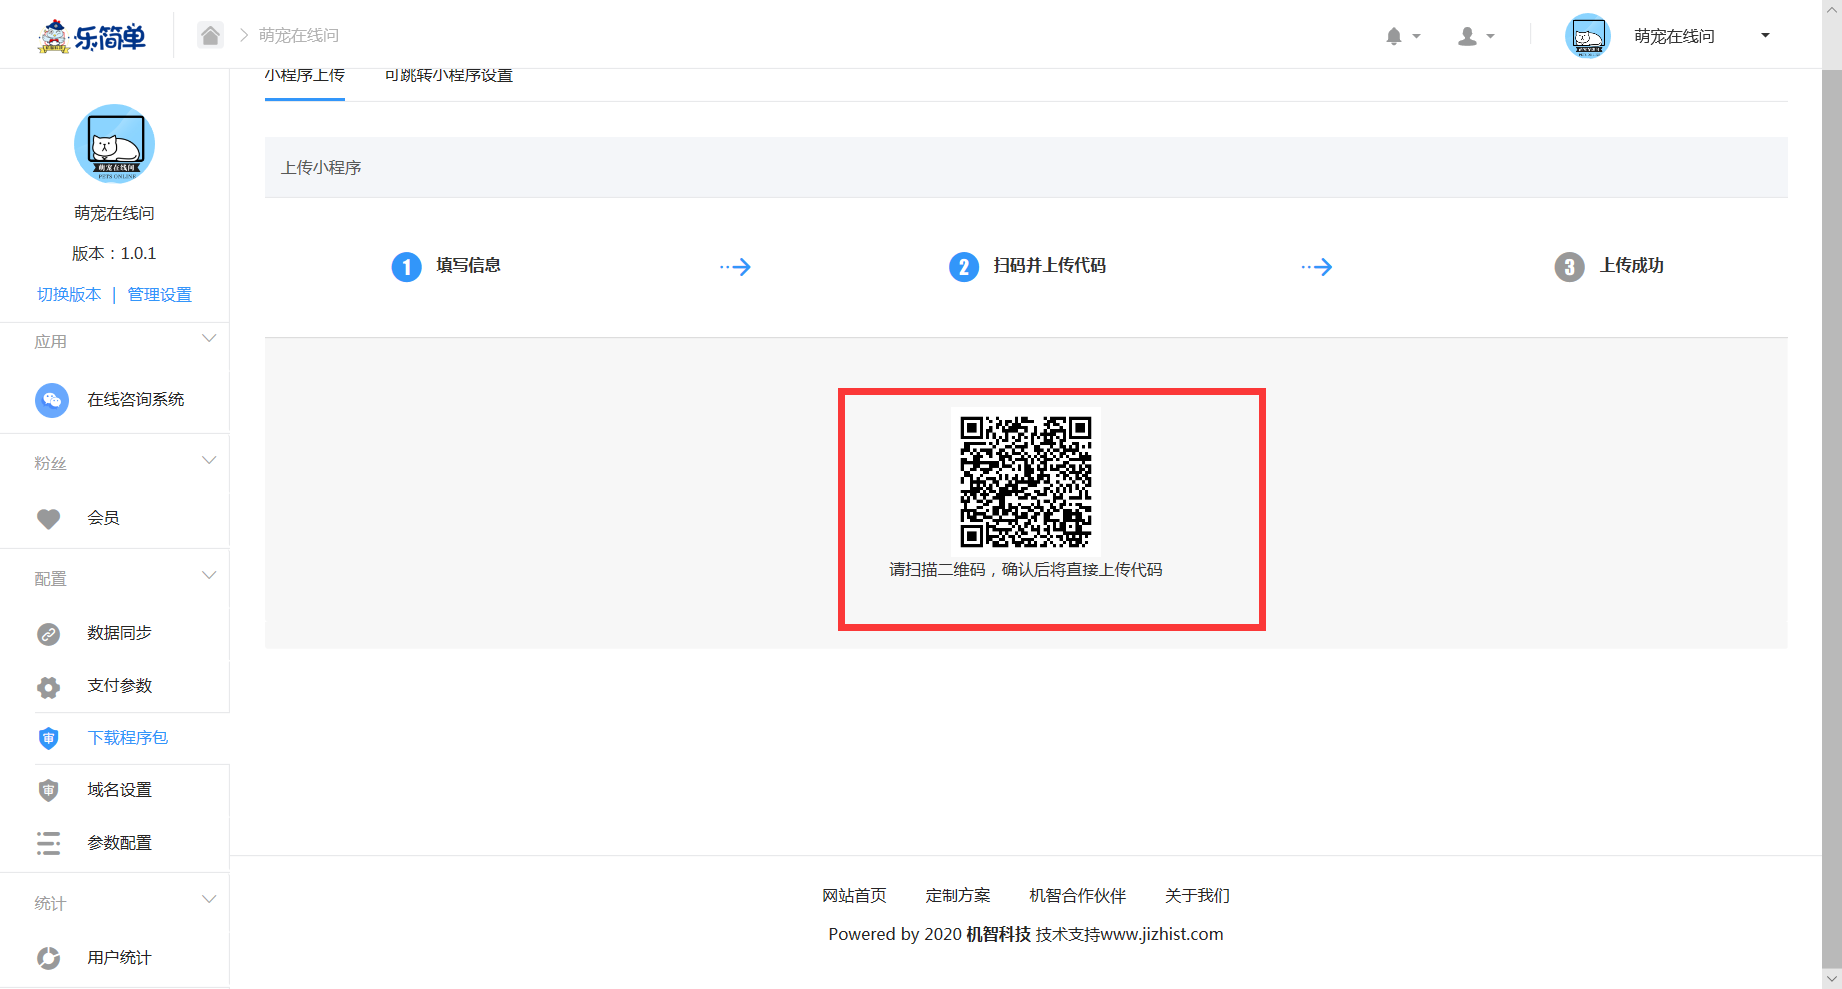Click 版本：1.0.1 text
Viewport: 1842px width, 989px height.
click(x=114, y=253)
